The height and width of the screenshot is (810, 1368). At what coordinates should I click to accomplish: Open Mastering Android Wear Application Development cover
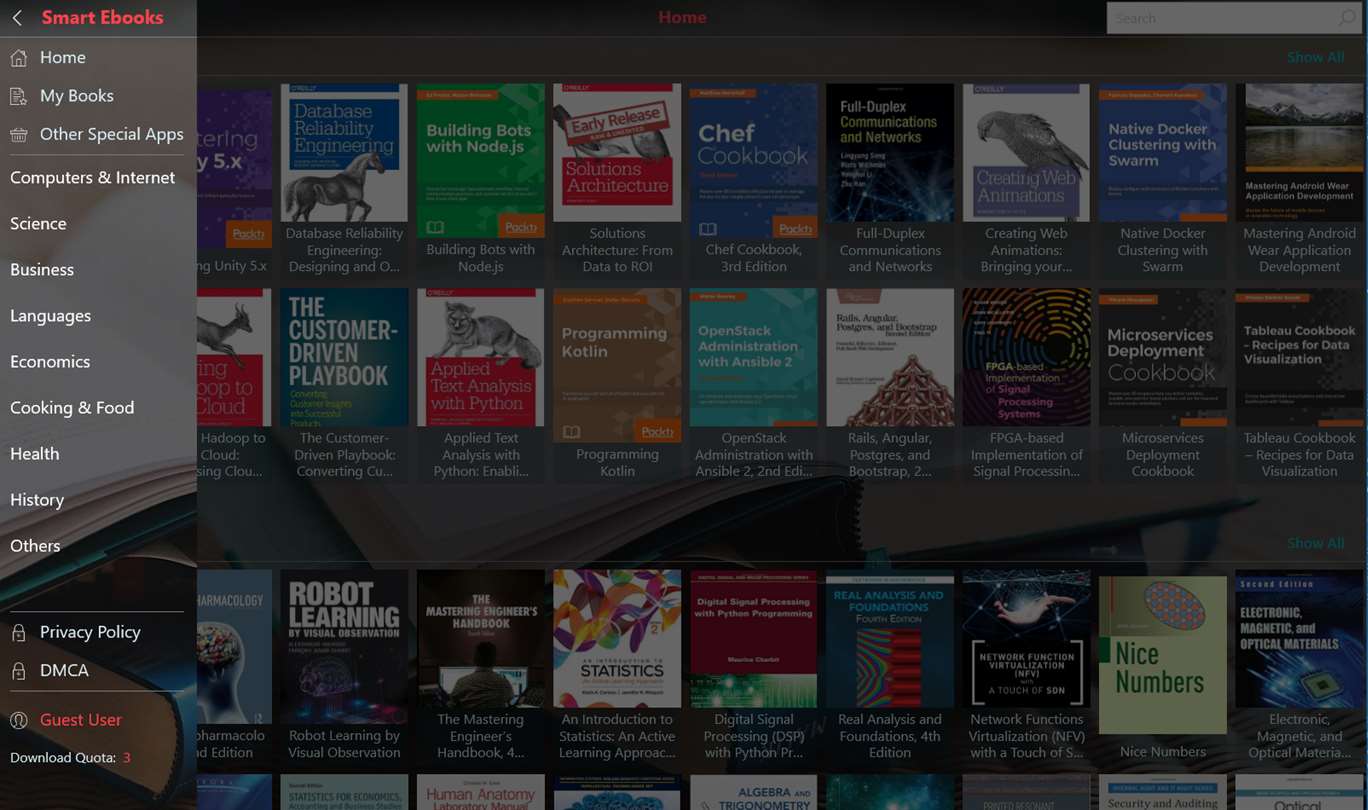[x=1299, y=153]
